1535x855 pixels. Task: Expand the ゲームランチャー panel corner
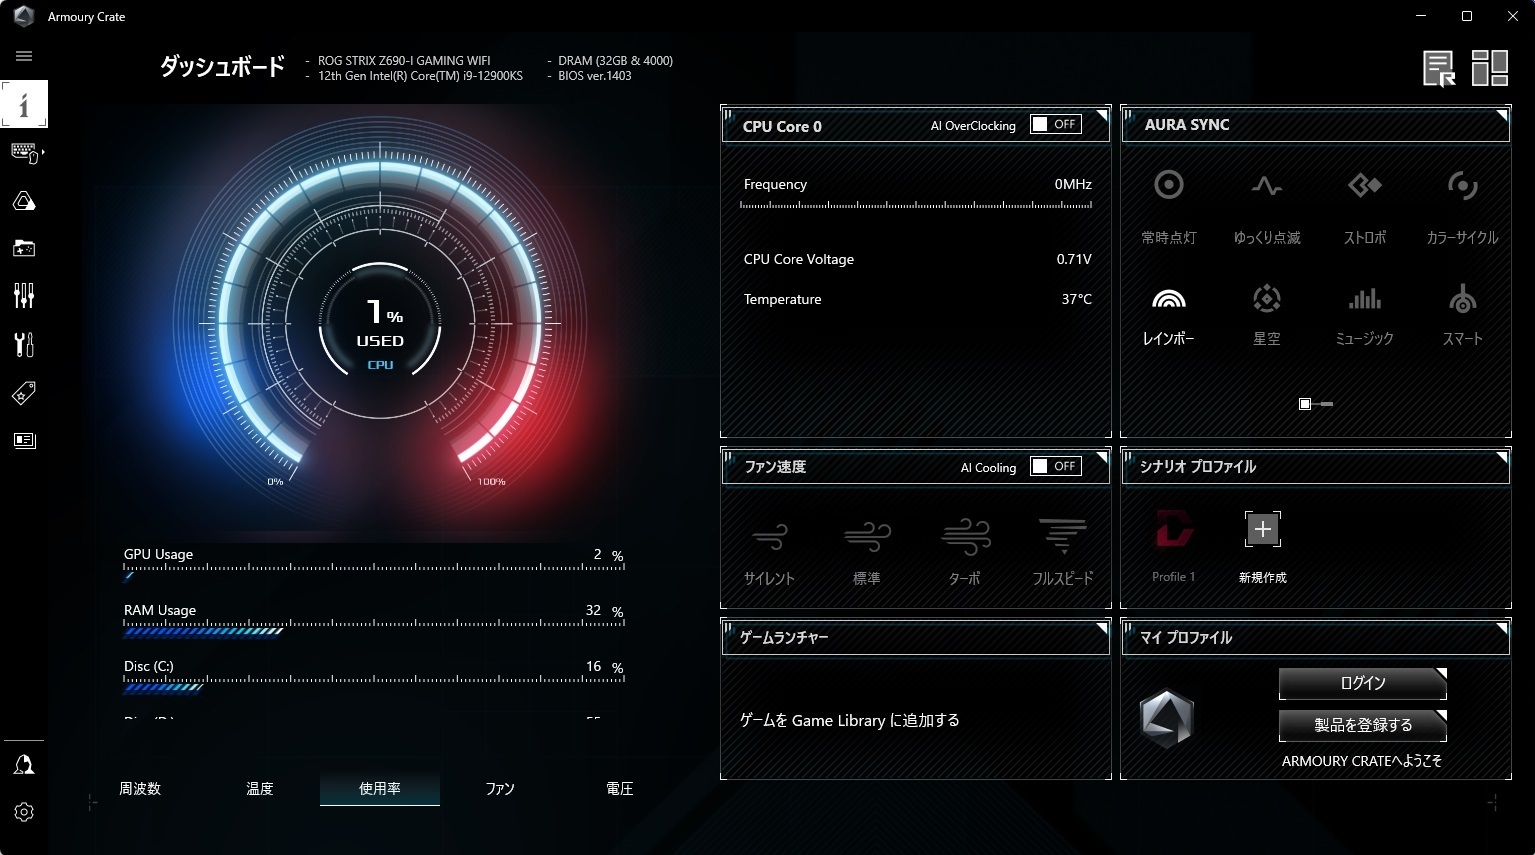(x=1102, y=627)
